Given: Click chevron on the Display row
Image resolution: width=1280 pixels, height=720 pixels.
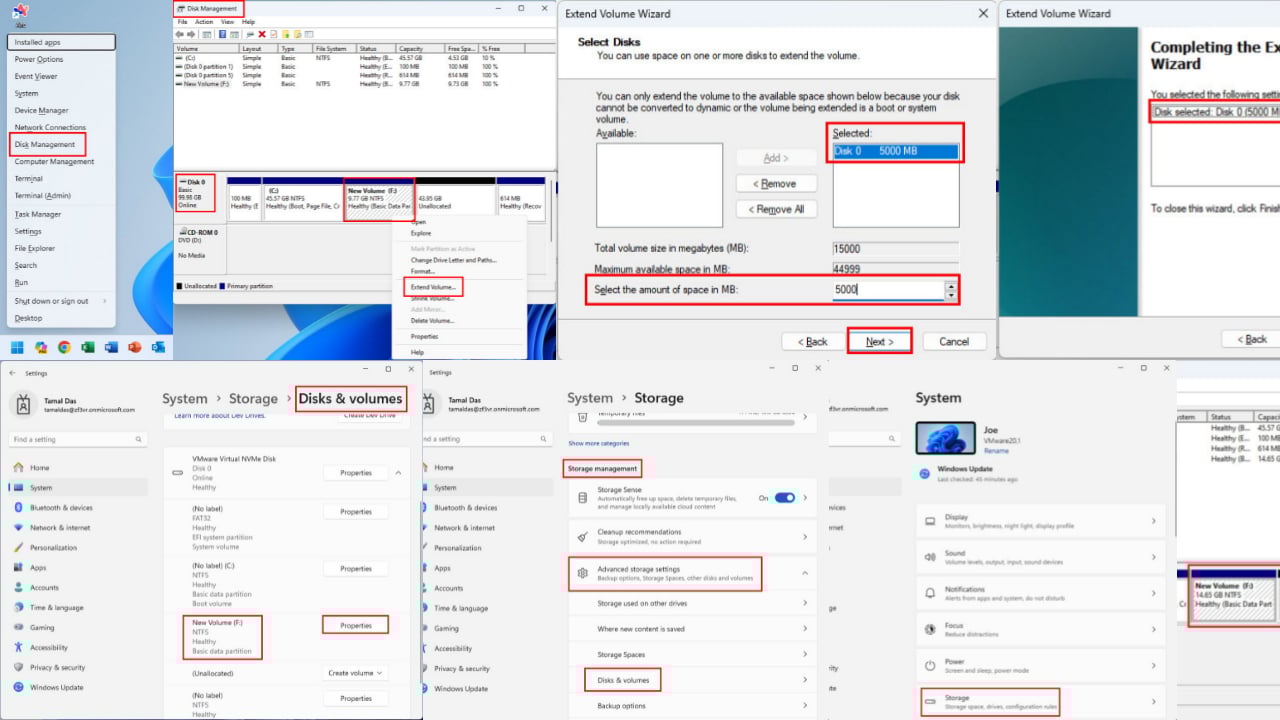Looking at the screenshot, I should 1153,520.
